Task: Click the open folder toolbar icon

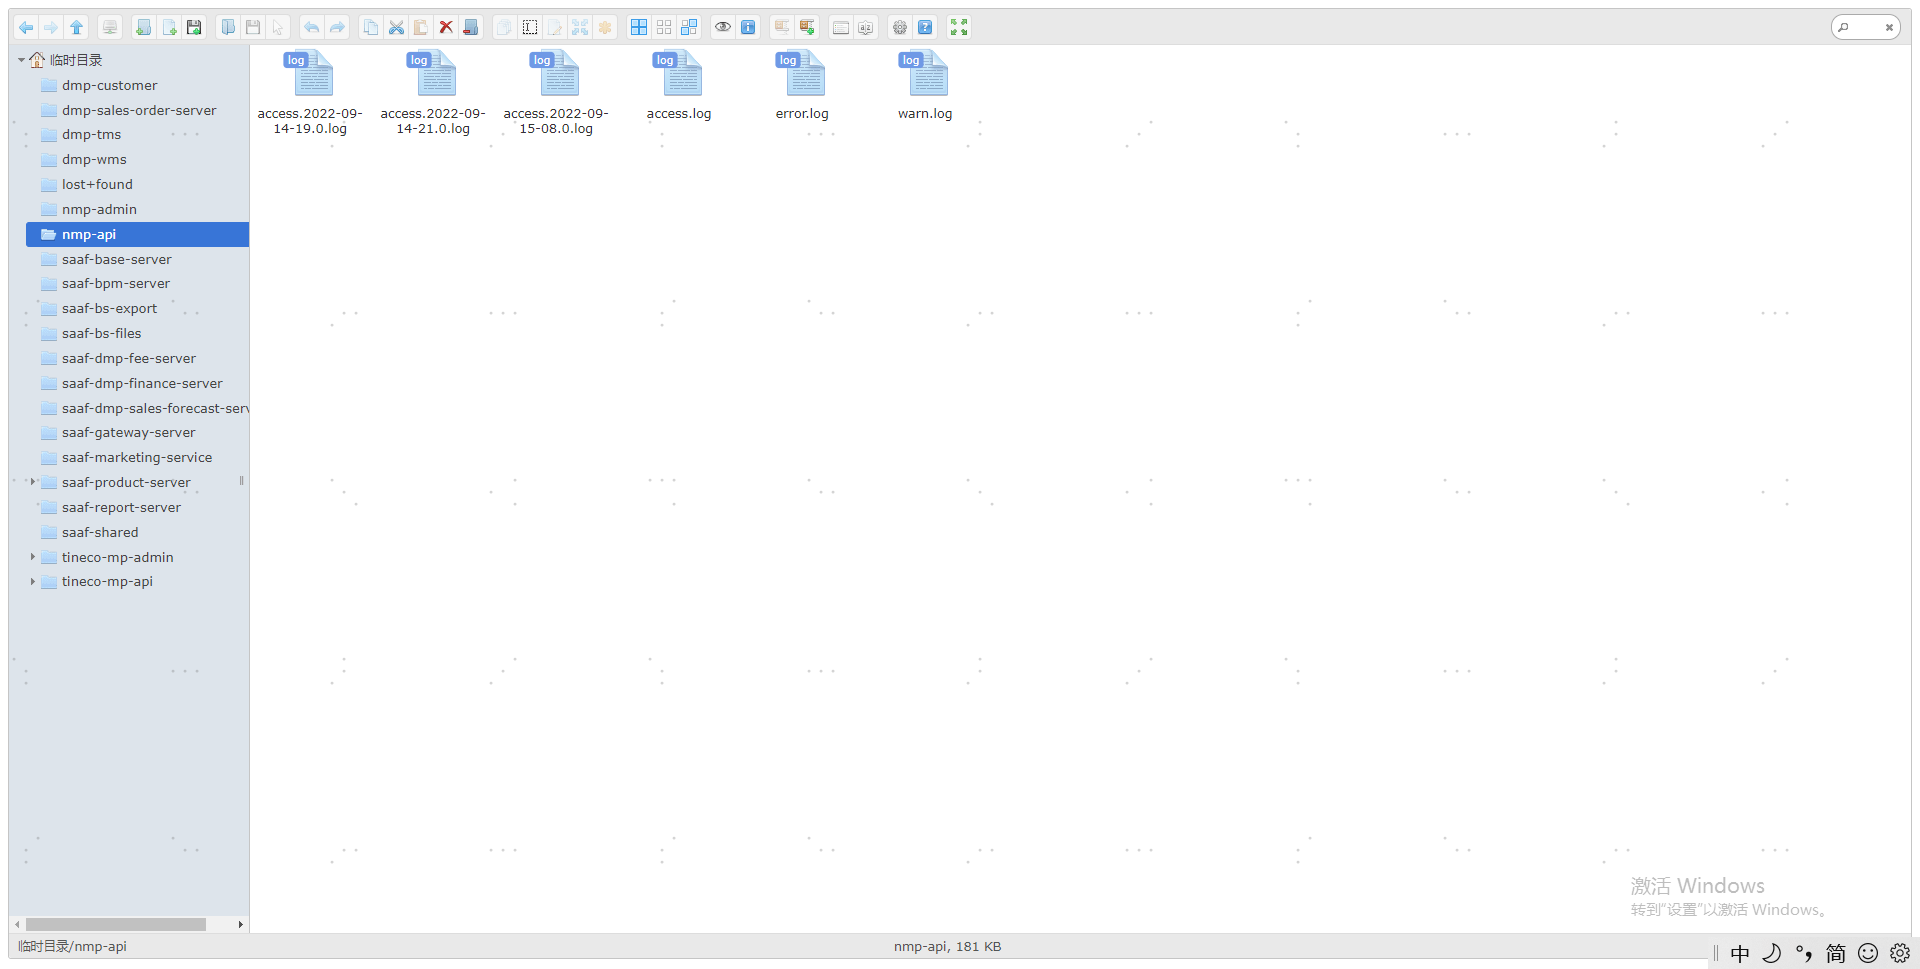Action: (228, 27)
